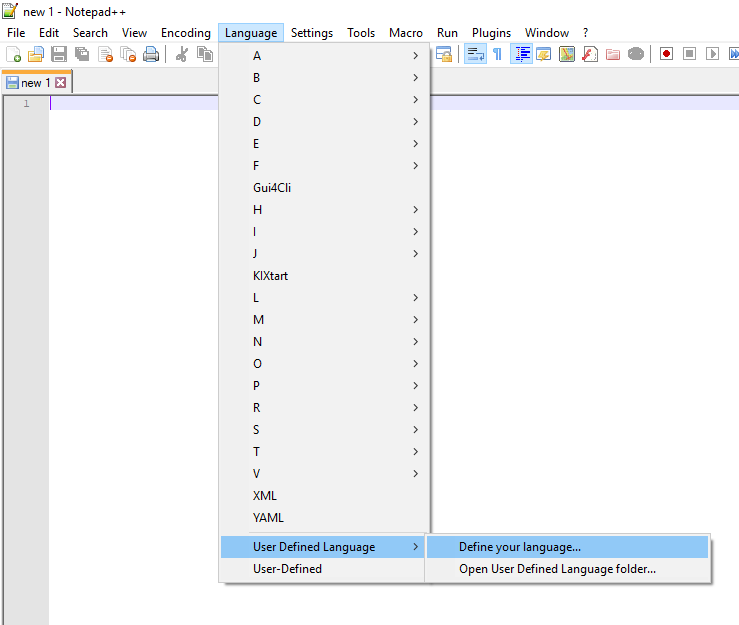Open the Run menu
Image resolution: width=739 pixels, height=625 pixels.
447,33
